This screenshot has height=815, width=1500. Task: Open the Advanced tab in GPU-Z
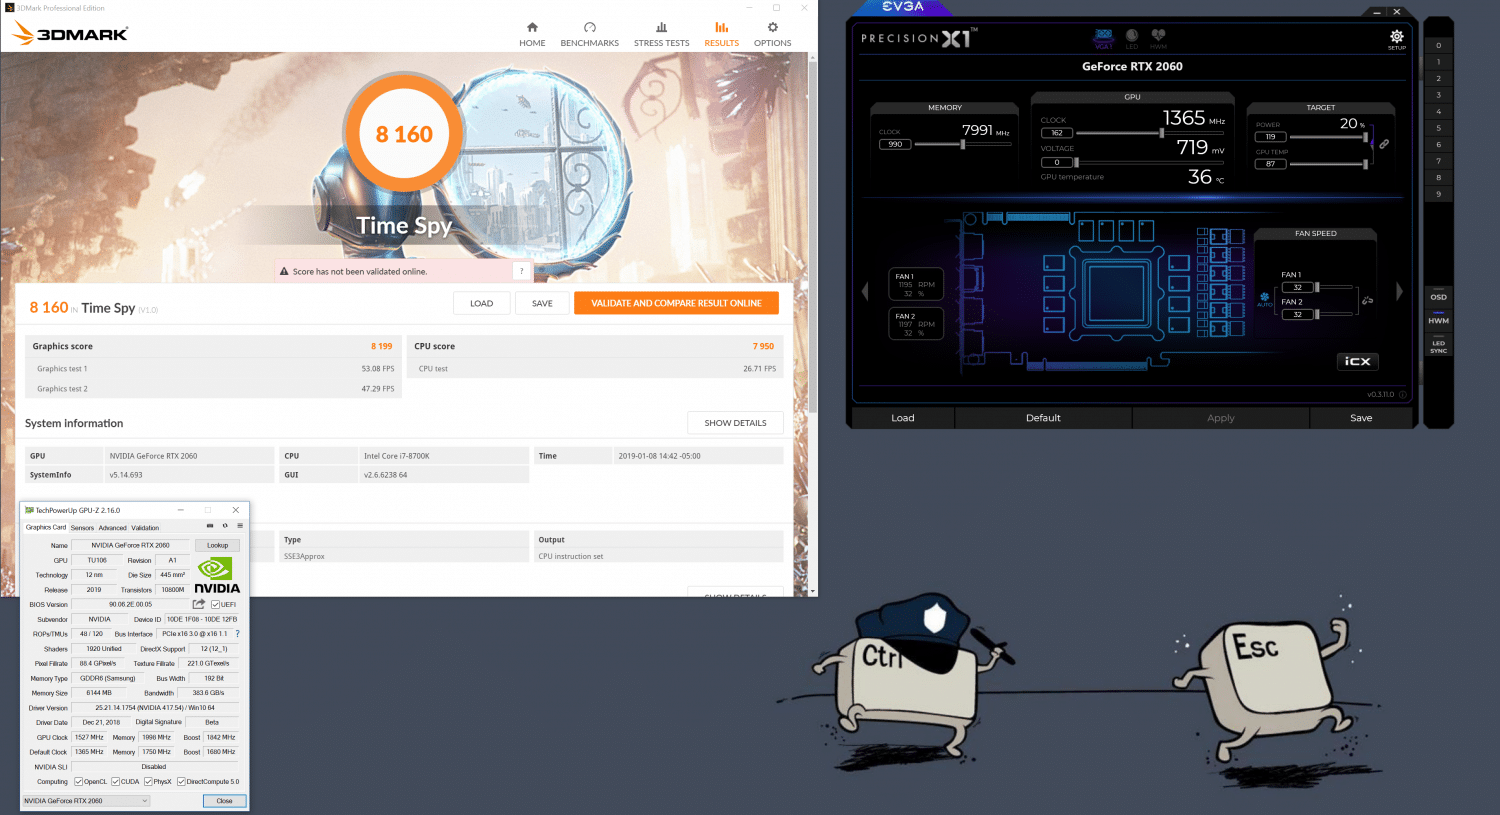pyautogui.click(x=112, y=528)
